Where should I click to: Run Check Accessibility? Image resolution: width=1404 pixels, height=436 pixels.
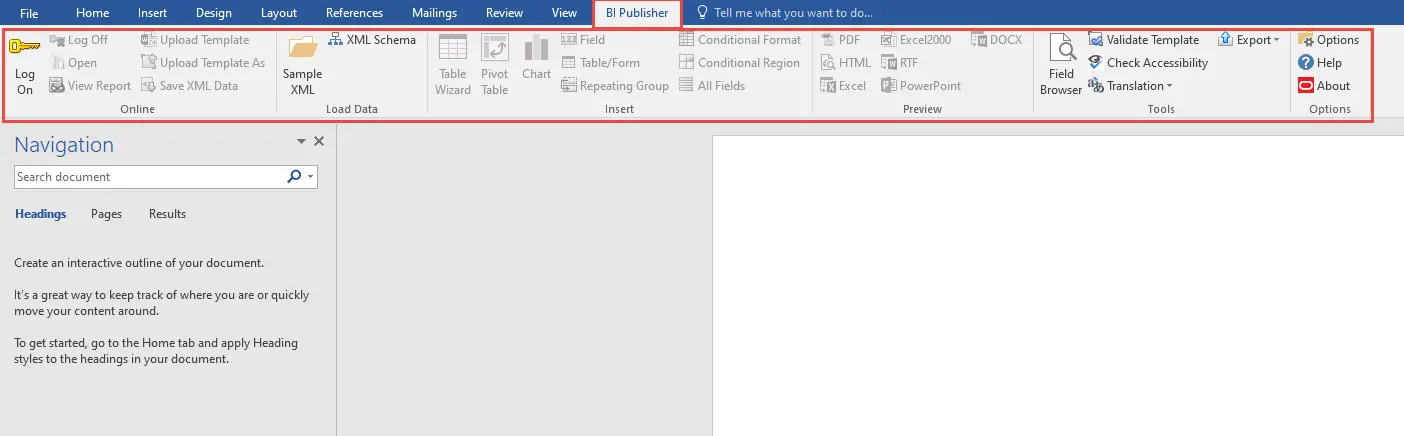click(x=1148, y=63)
